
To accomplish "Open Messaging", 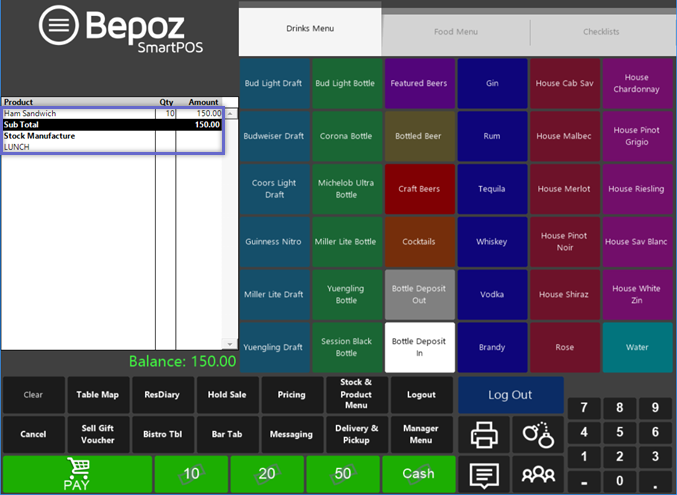I will click(x=291, y=435).
